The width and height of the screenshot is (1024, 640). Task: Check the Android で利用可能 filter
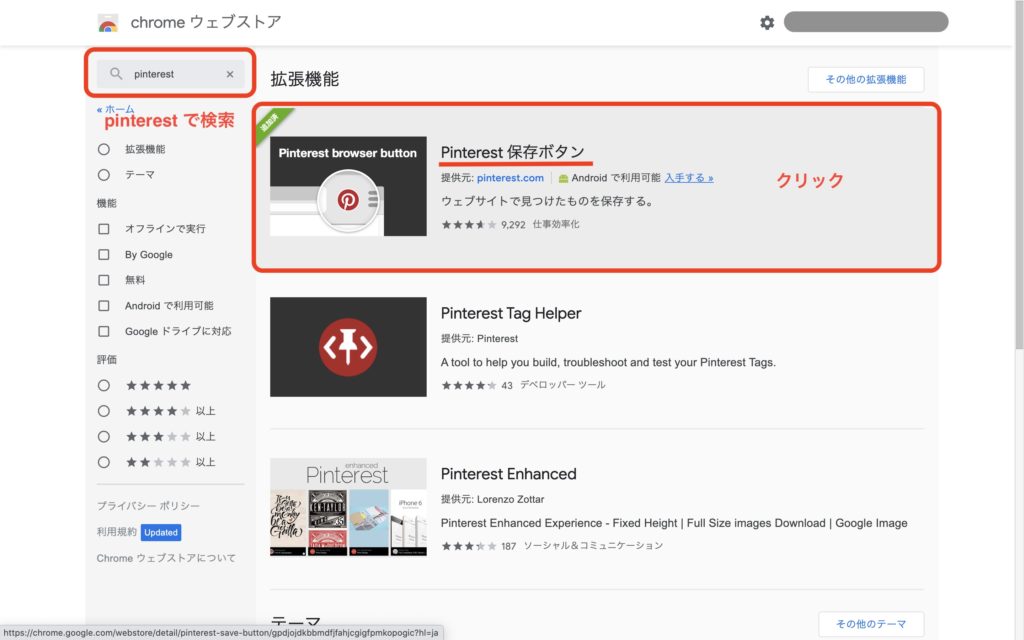click(104, 306)
